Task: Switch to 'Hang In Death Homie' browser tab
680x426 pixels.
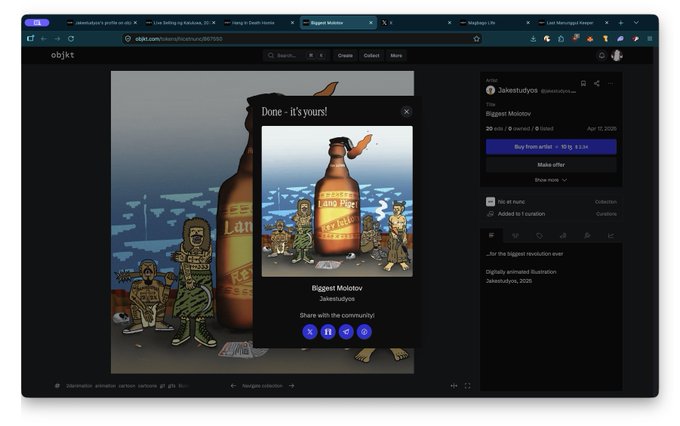Action: tap(258, 23)
